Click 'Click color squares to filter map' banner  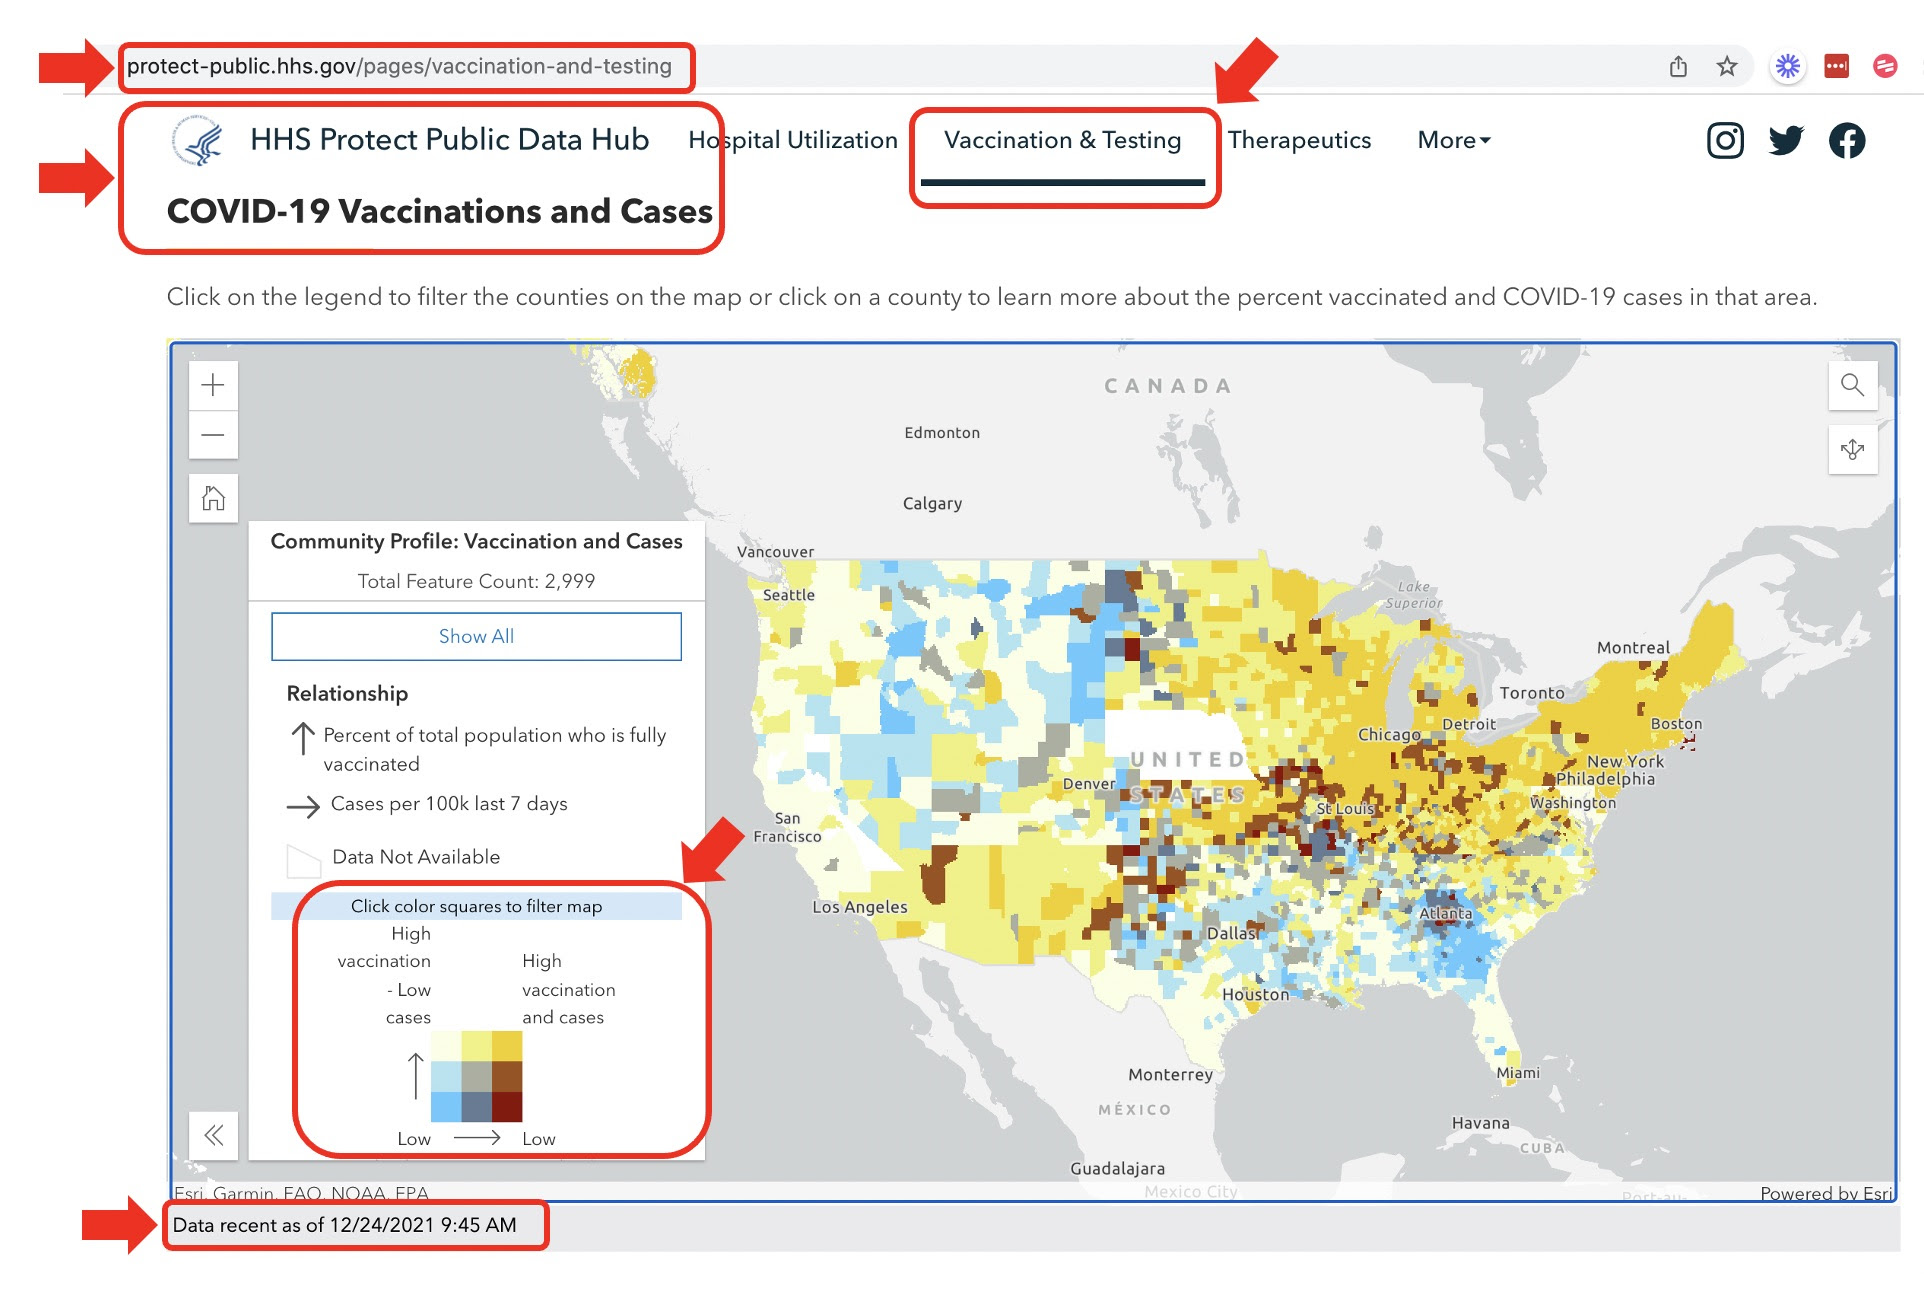[x=476, y=906]
